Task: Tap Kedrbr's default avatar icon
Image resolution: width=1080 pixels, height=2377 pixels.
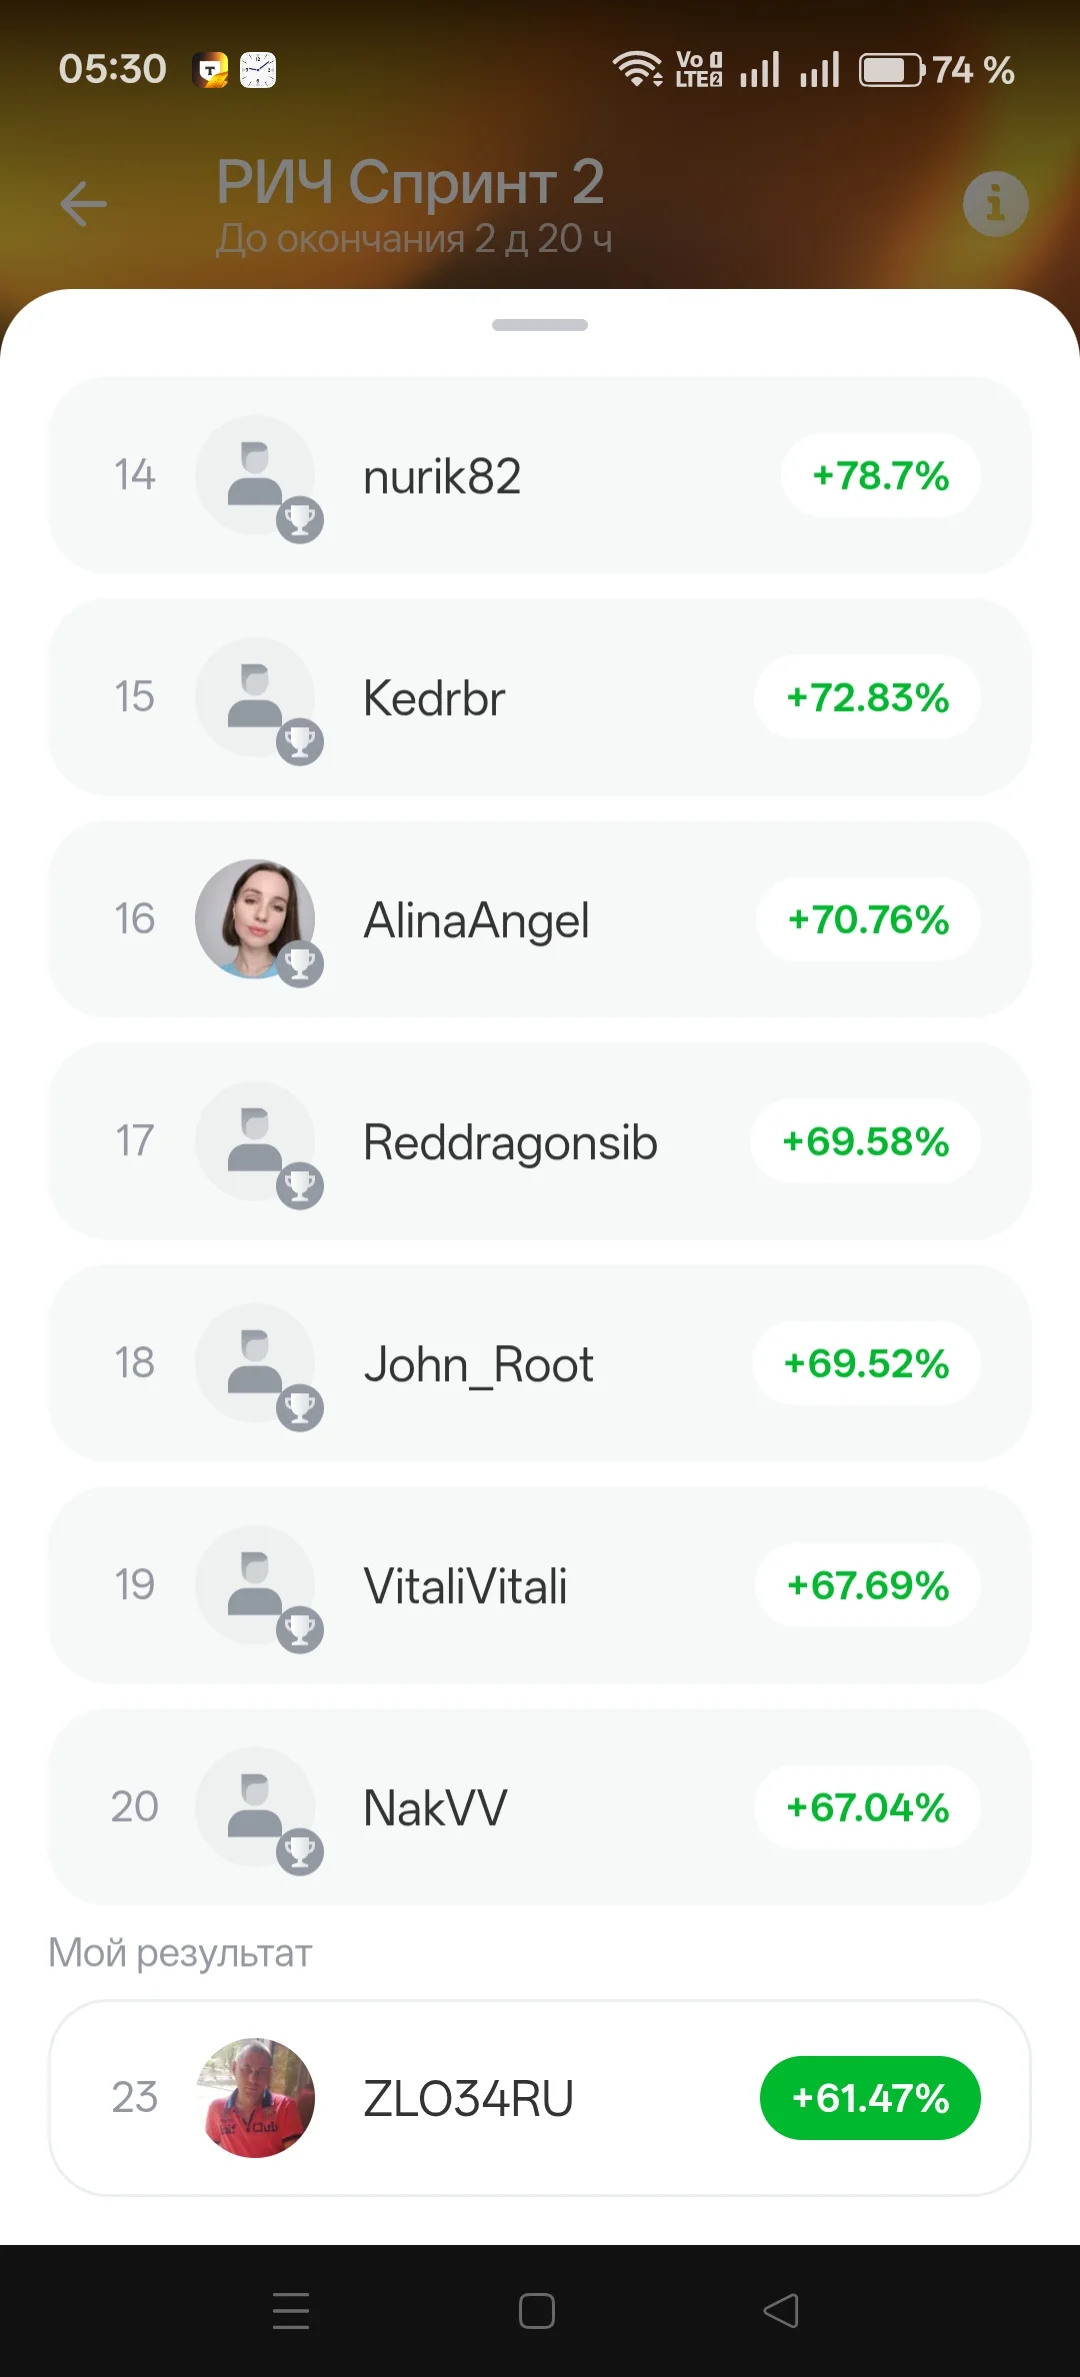Action: [255, 697]
